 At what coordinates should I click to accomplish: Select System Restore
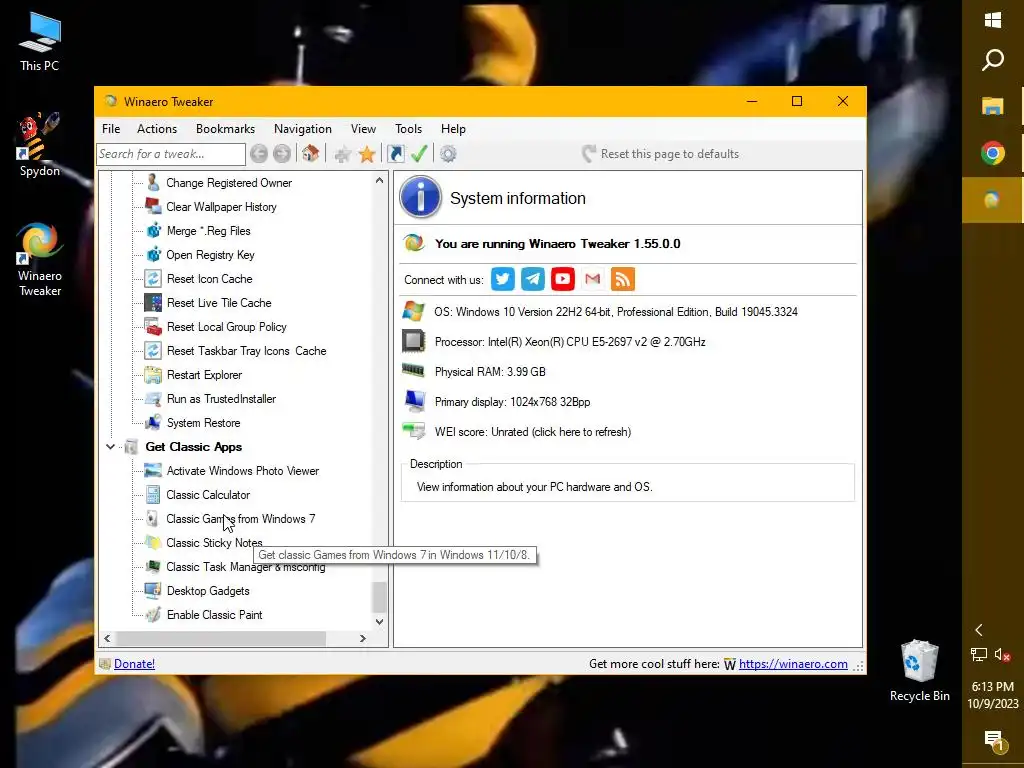(x=203, y=423)
